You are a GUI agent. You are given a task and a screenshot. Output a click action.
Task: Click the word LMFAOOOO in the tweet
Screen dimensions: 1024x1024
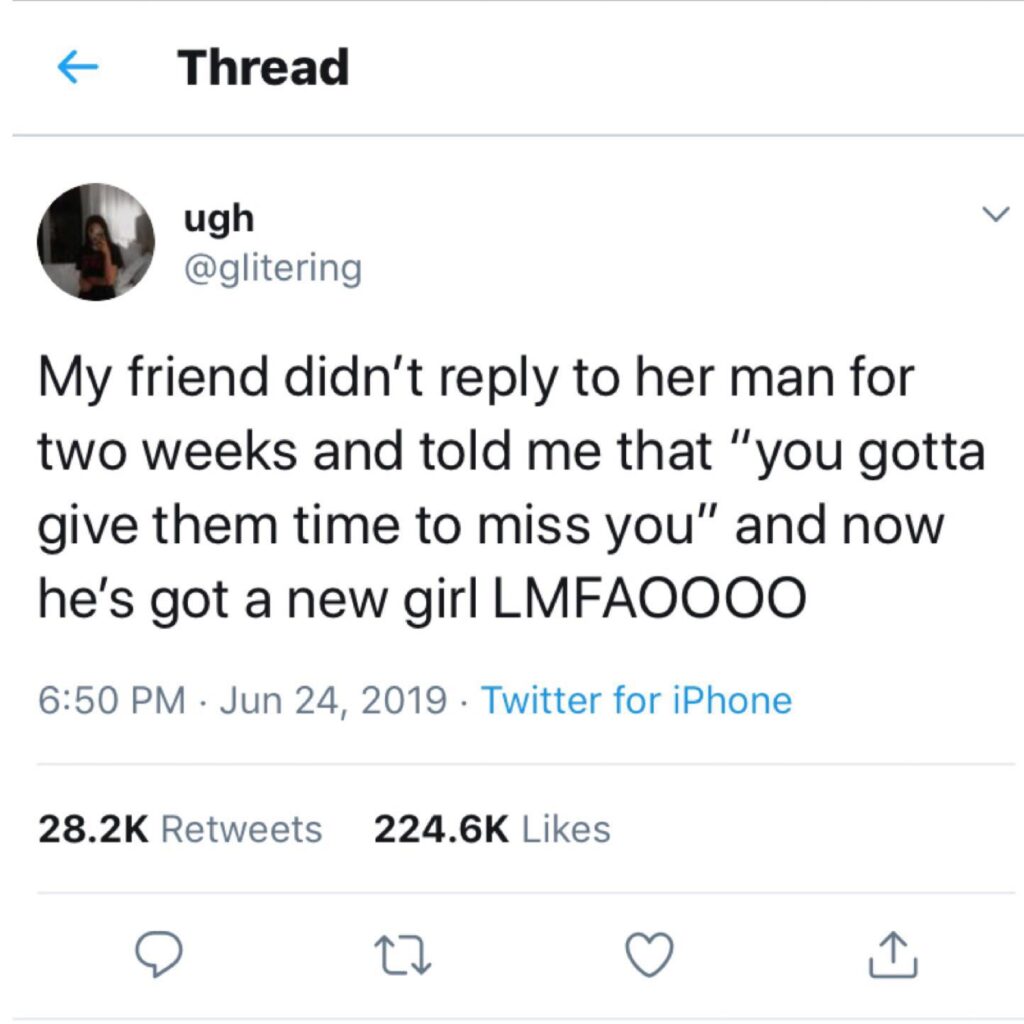tap(649, 598)
